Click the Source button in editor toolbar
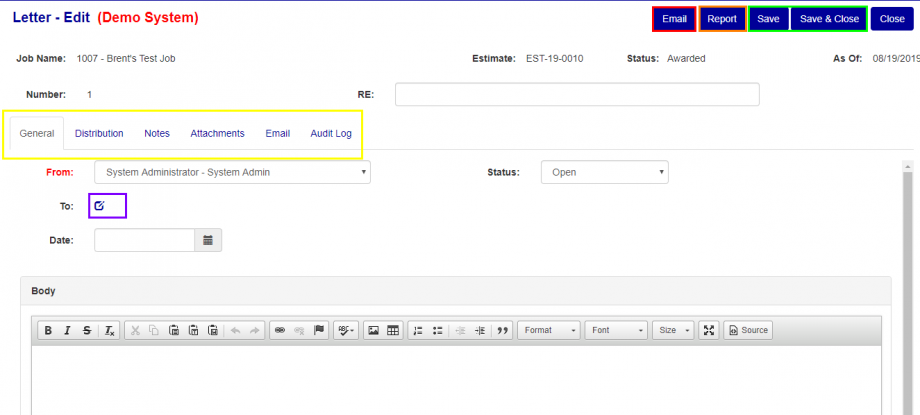 pos(748,330)
